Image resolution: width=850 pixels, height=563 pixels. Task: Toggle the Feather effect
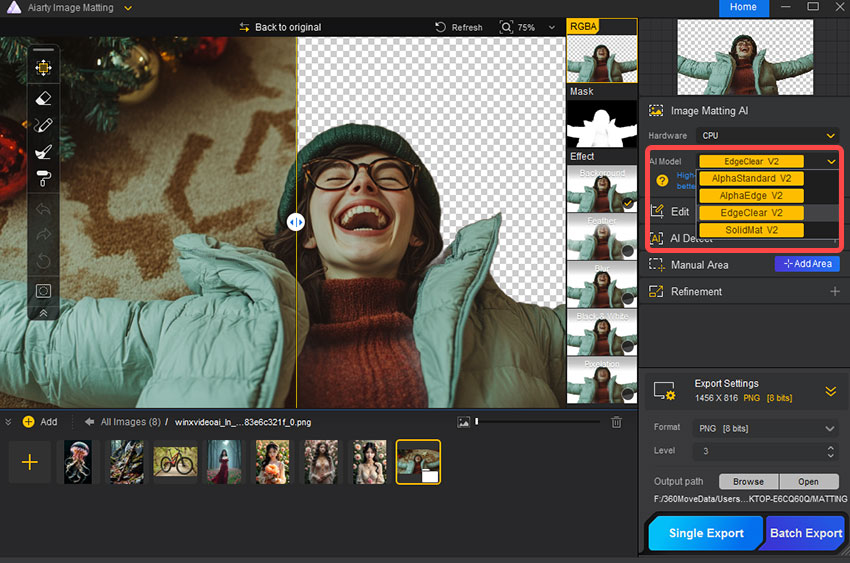[628, 251]
